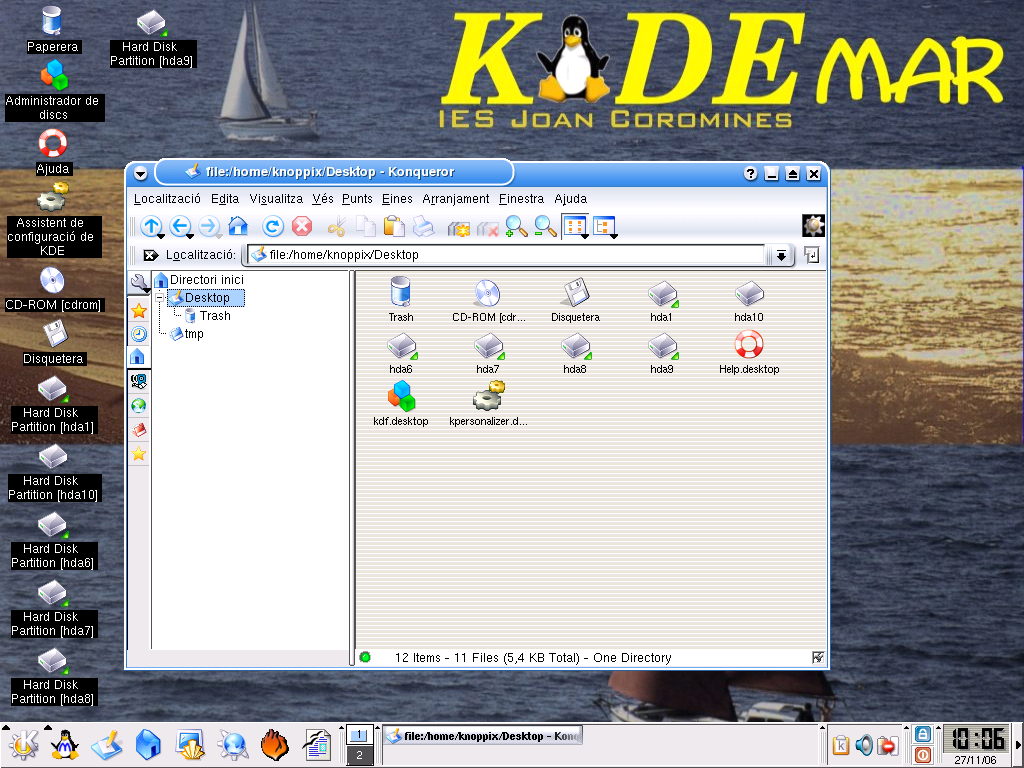Open the sidebar configuration wrench dropdown
Image resolution: width=1024 pixels, height=768 pixels.
(139, 285)
